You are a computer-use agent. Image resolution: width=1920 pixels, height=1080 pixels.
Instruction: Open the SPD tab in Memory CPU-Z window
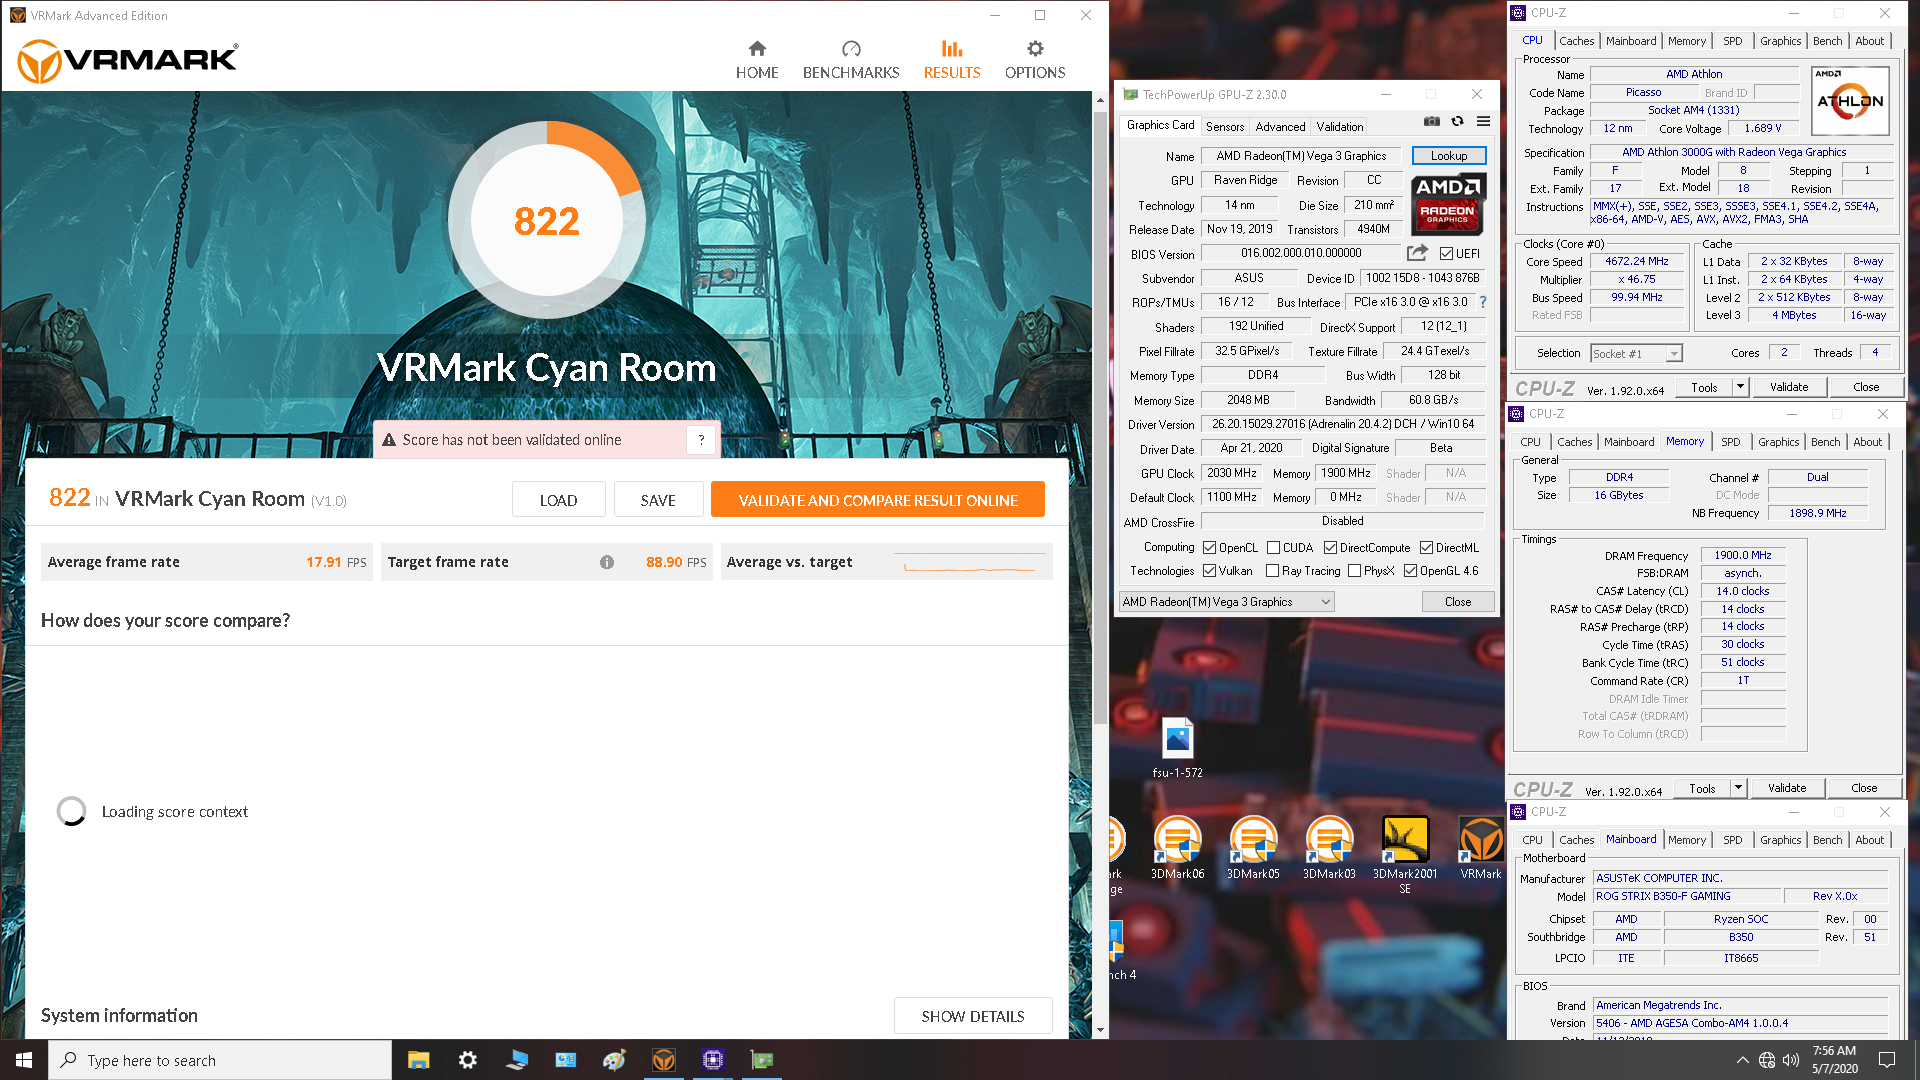[1731, 442]
